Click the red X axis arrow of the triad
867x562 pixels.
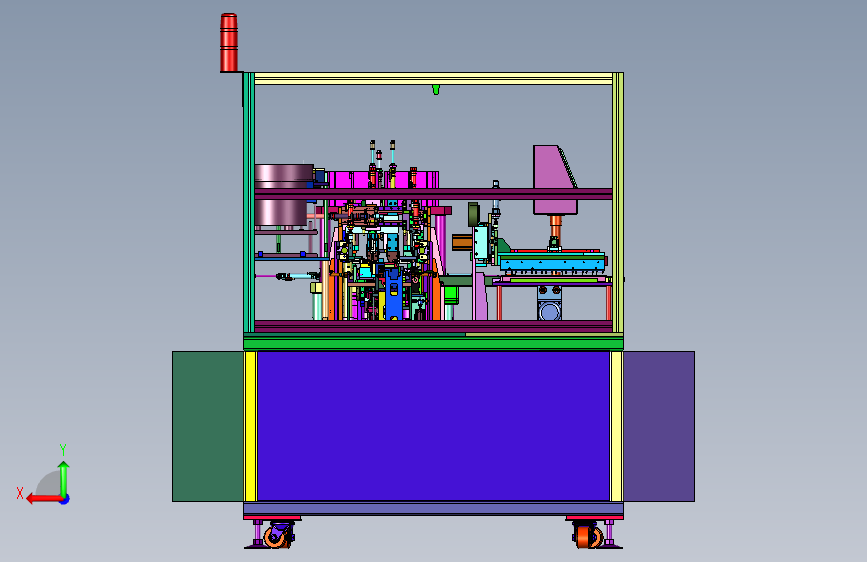pos(43,499)
